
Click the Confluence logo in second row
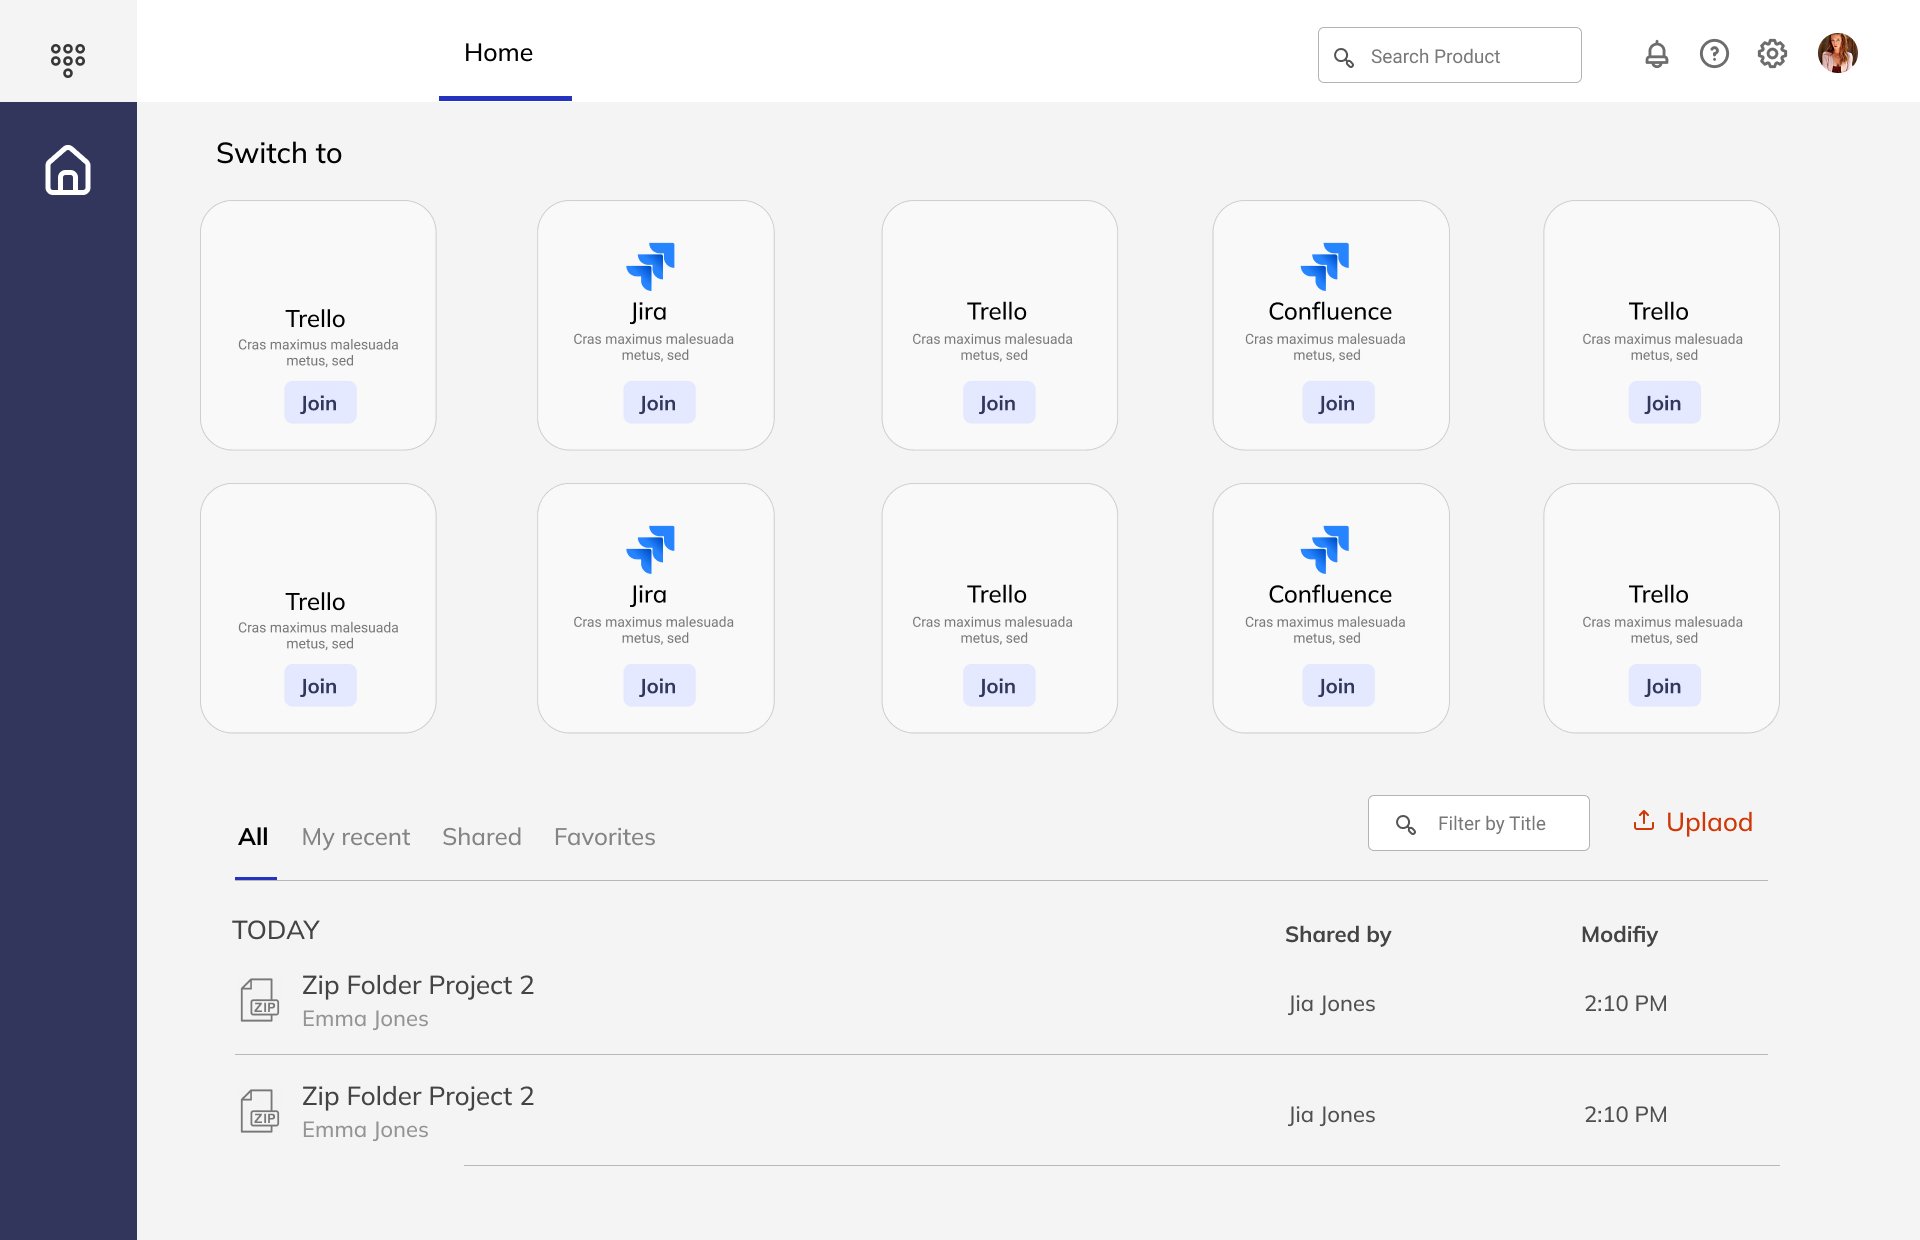click(x=1325, y=549)
